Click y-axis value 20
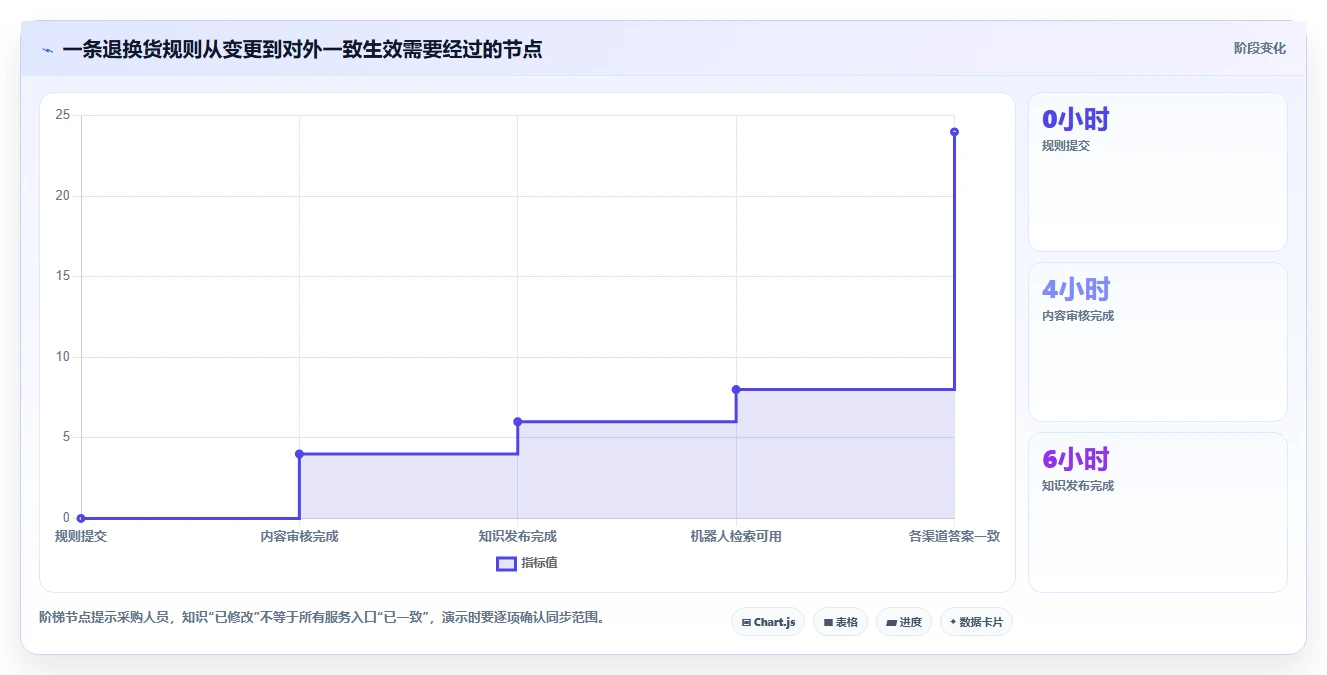This screenshot has height=675, width=1327. click(x=63, y=196)
